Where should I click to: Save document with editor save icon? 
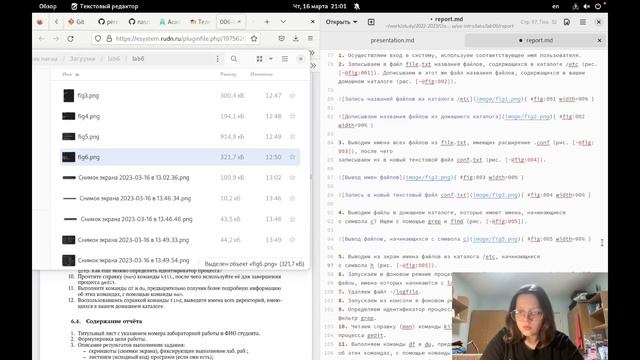click(x=567, y=22)
